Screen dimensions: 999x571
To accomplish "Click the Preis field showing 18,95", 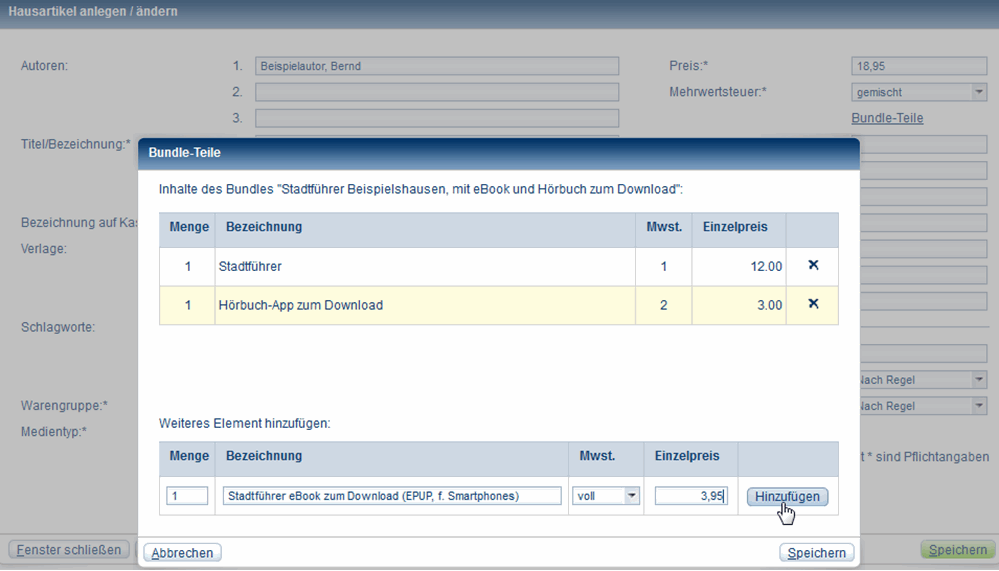I will tap(918, 66).
